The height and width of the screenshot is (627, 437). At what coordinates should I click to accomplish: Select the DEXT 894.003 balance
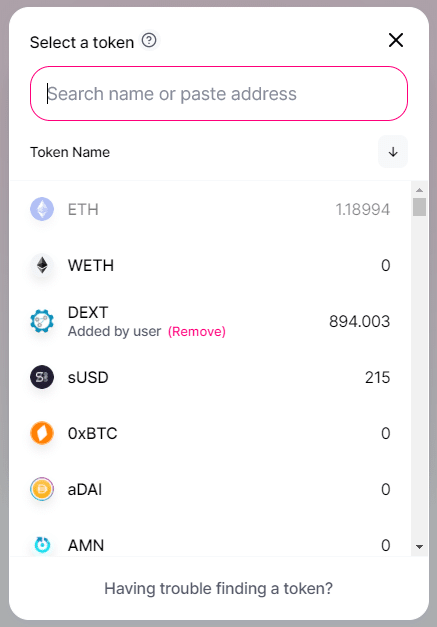coord(359,321)
